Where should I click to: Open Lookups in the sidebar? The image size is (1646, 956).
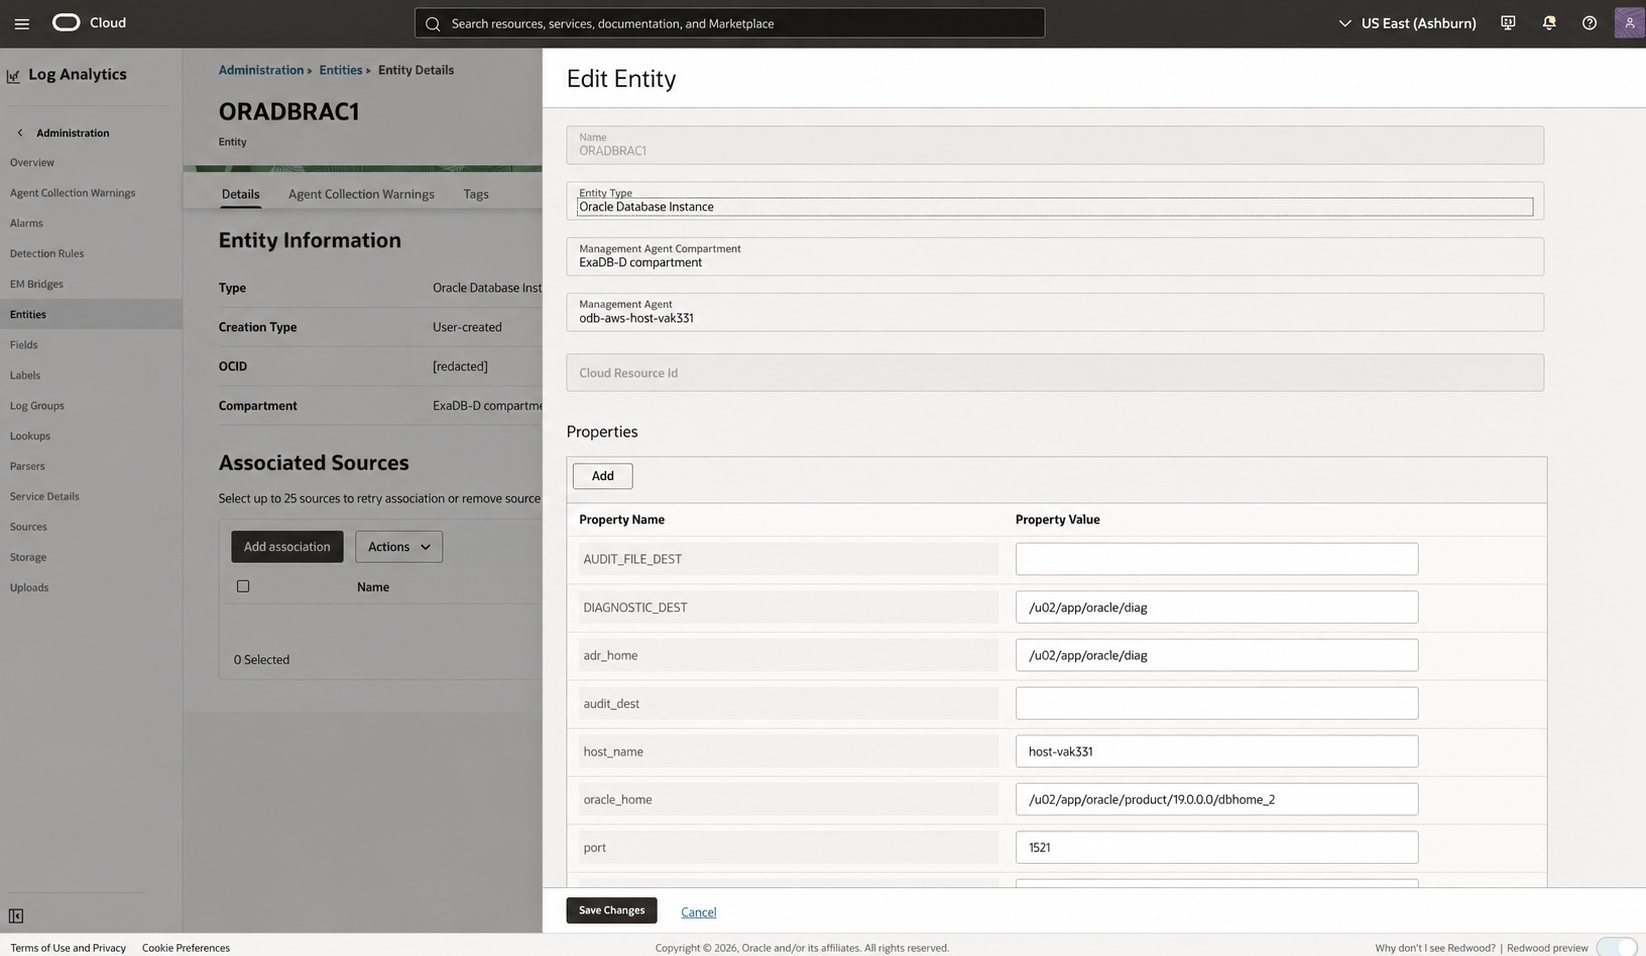tap(30, 436)
